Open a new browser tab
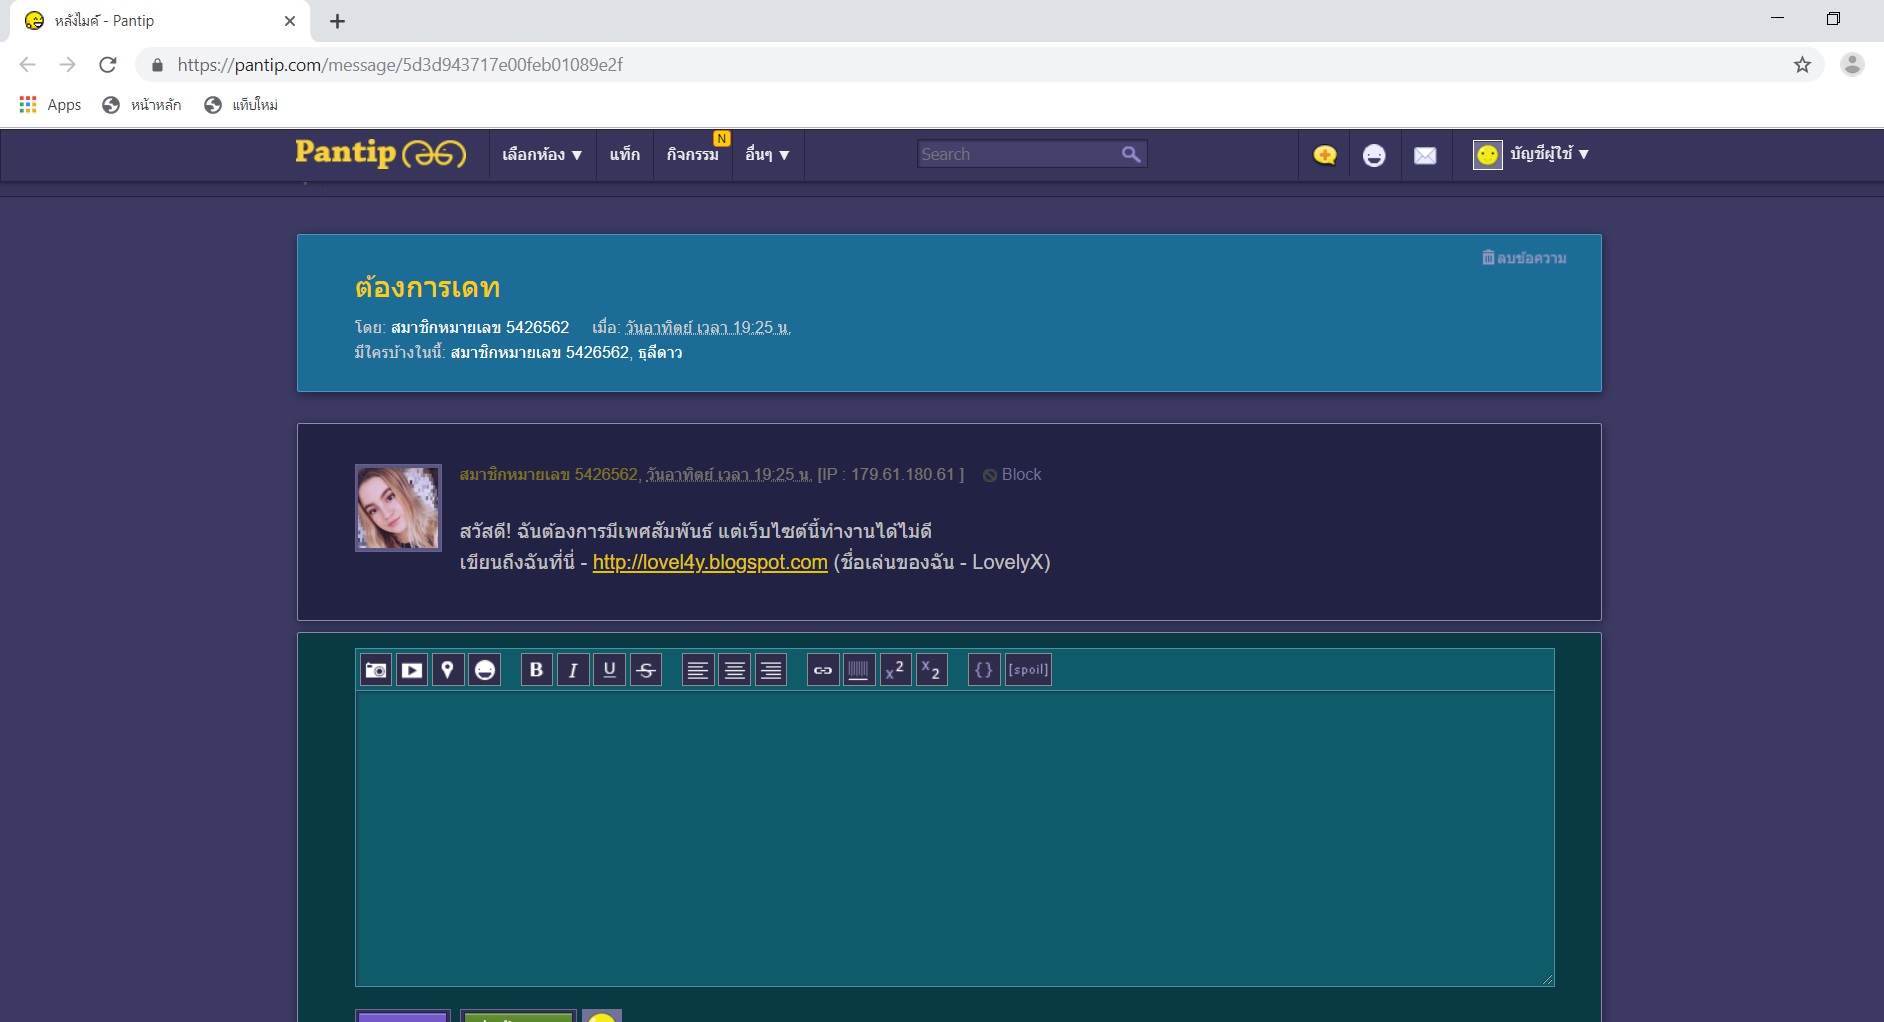Viewport: 1884px width, 1022px height. (x=337, y=21)
